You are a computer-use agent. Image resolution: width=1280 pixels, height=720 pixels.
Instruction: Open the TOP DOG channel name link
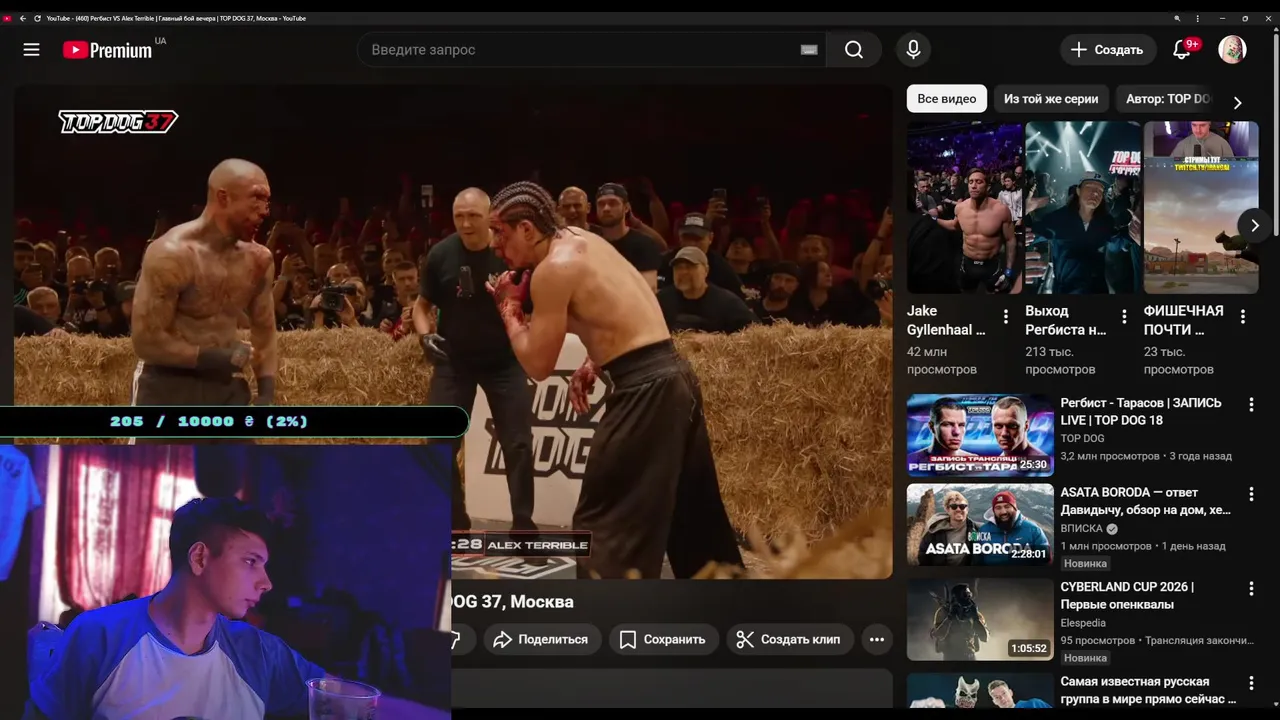click(x=1082, y=438)
